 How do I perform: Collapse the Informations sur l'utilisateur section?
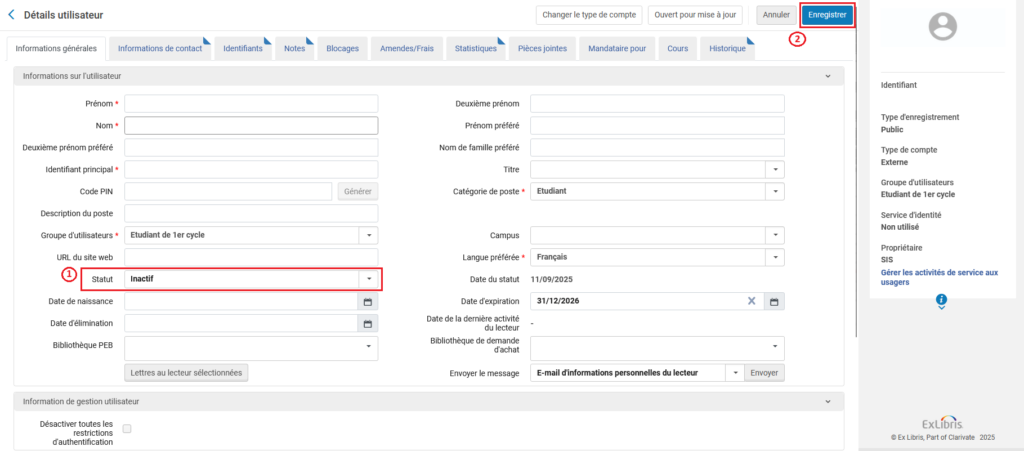(x=827, y=76)
